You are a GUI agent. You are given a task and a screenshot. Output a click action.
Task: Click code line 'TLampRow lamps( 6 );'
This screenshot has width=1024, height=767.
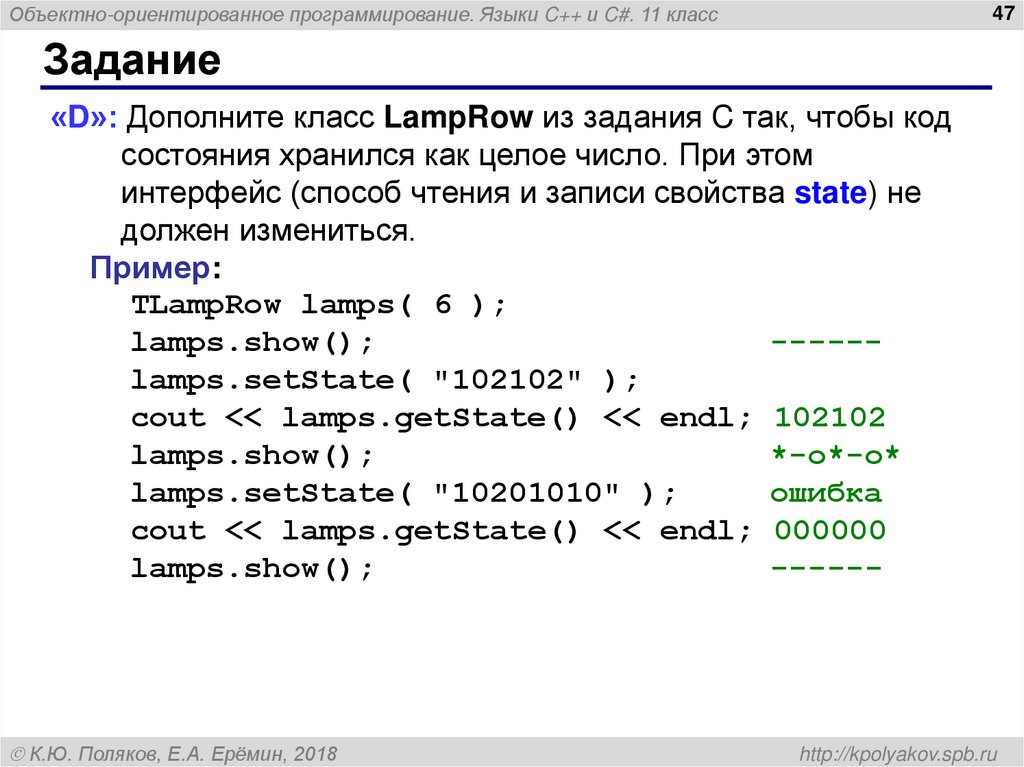pos(319,305)
